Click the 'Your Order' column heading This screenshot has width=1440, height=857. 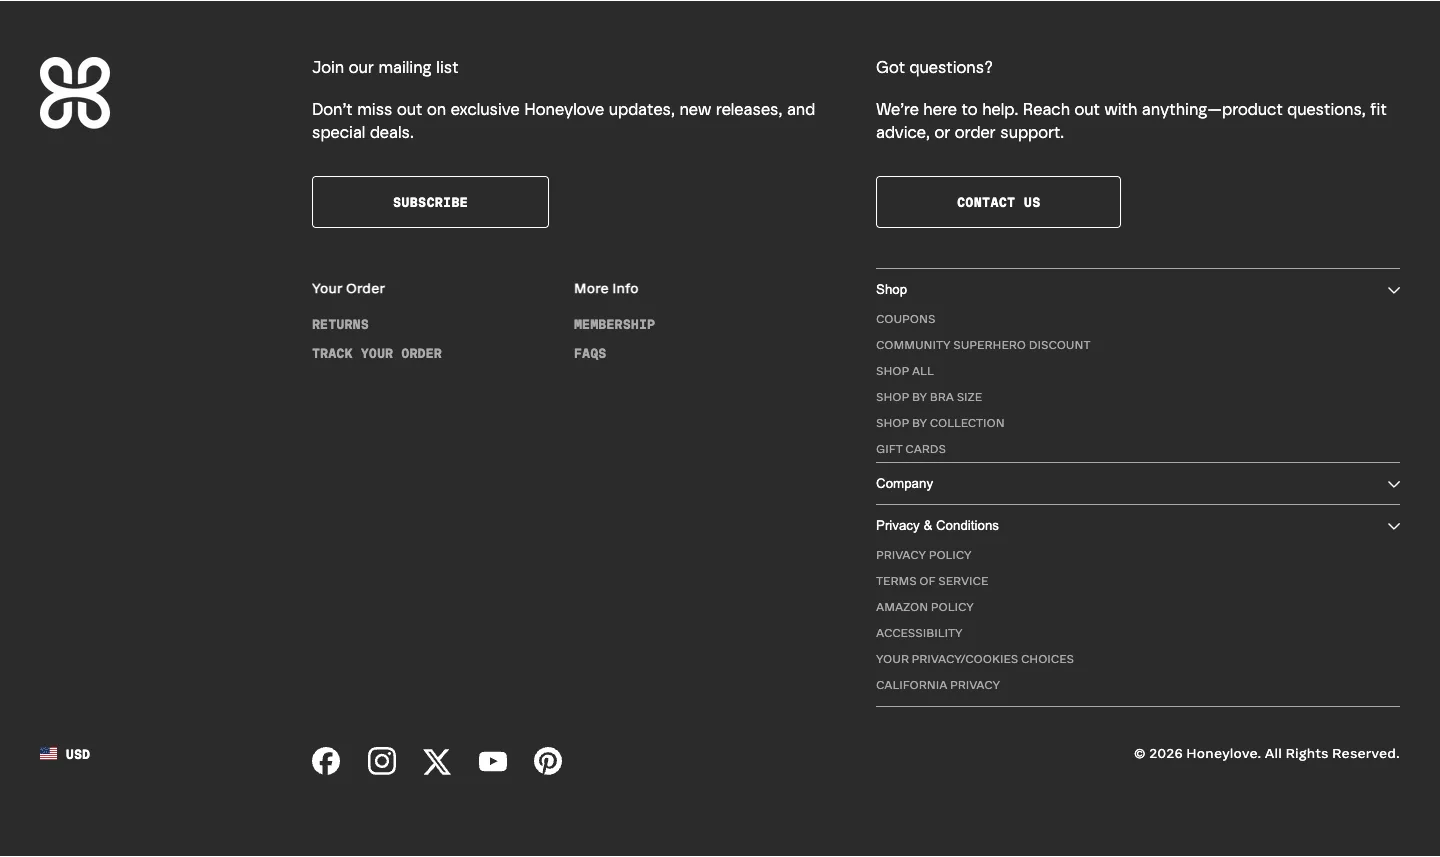348,288
